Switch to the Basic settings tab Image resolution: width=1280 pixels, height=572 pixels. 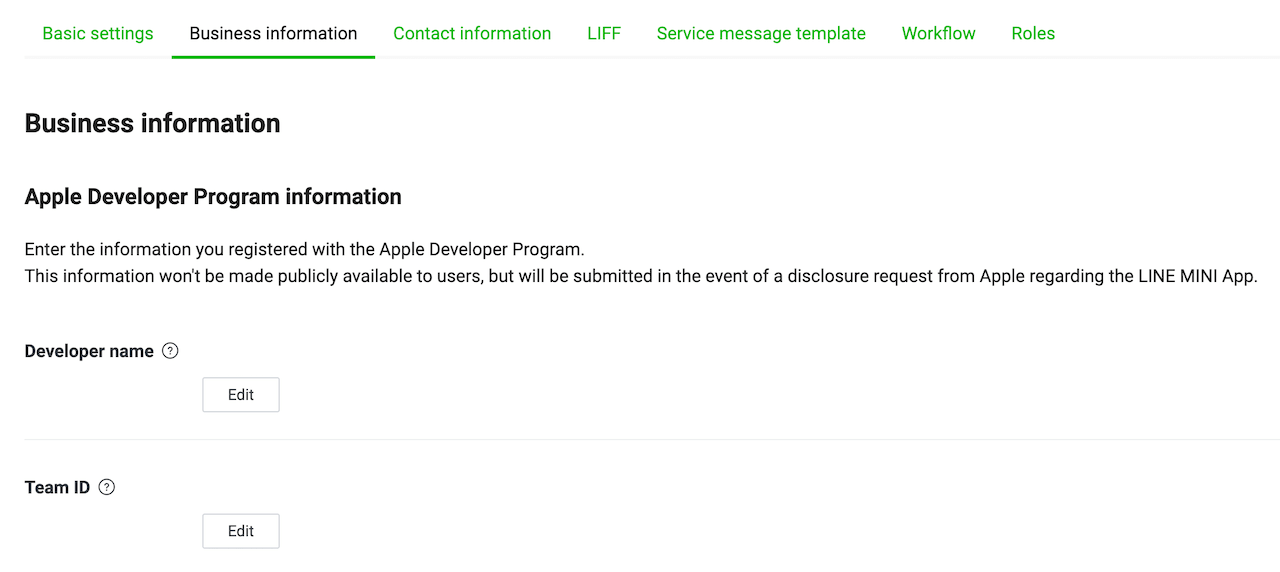pos(98,33)
